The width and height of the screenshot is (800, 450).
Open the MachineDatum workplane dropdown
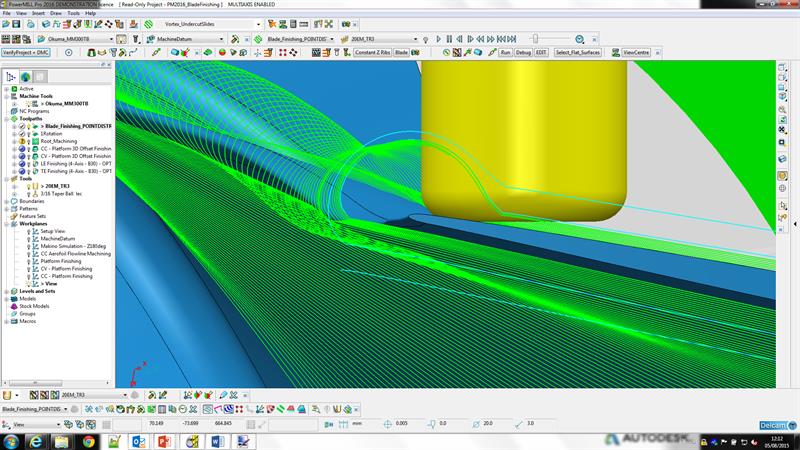(221, 39)
